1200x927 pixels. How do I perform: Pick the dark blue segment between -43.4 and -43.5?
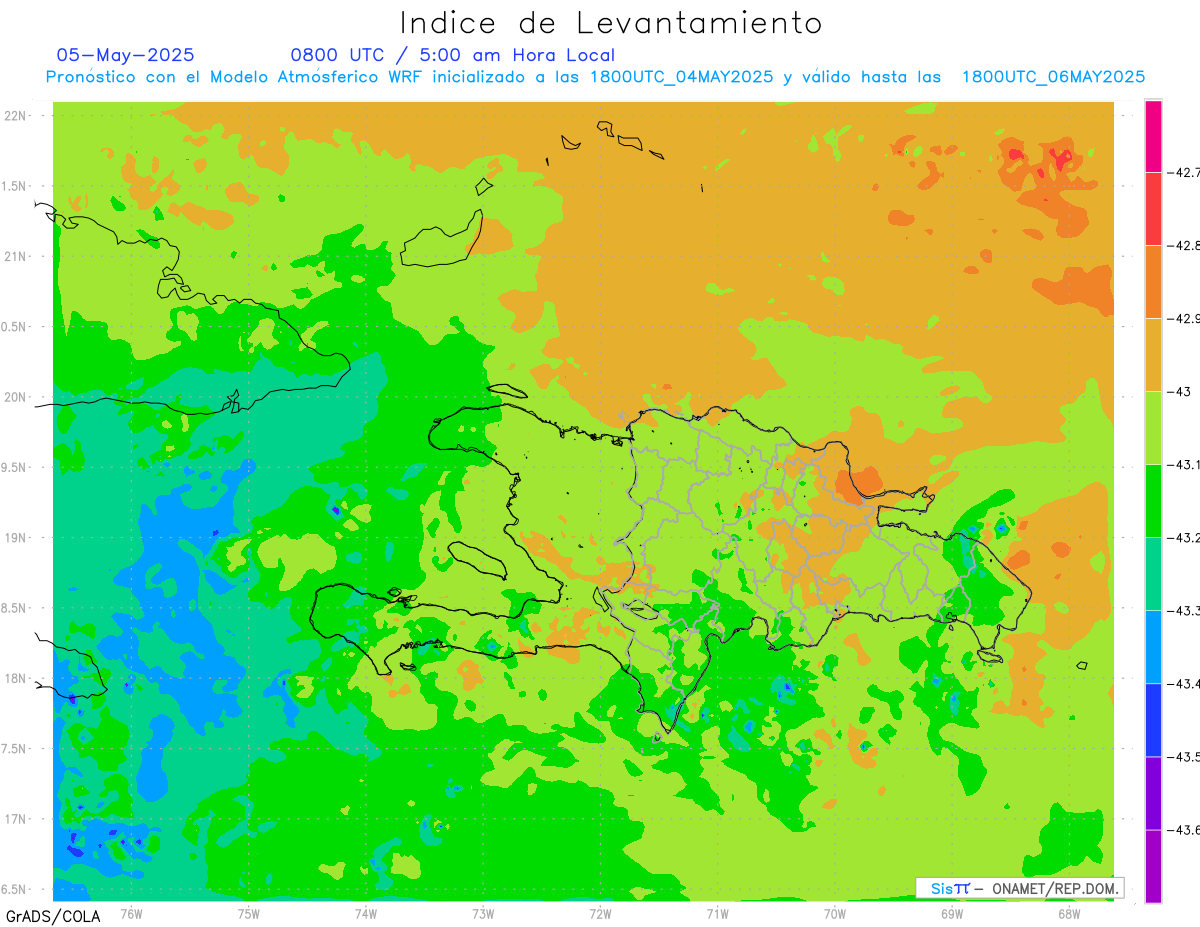tap(1153, 720)
